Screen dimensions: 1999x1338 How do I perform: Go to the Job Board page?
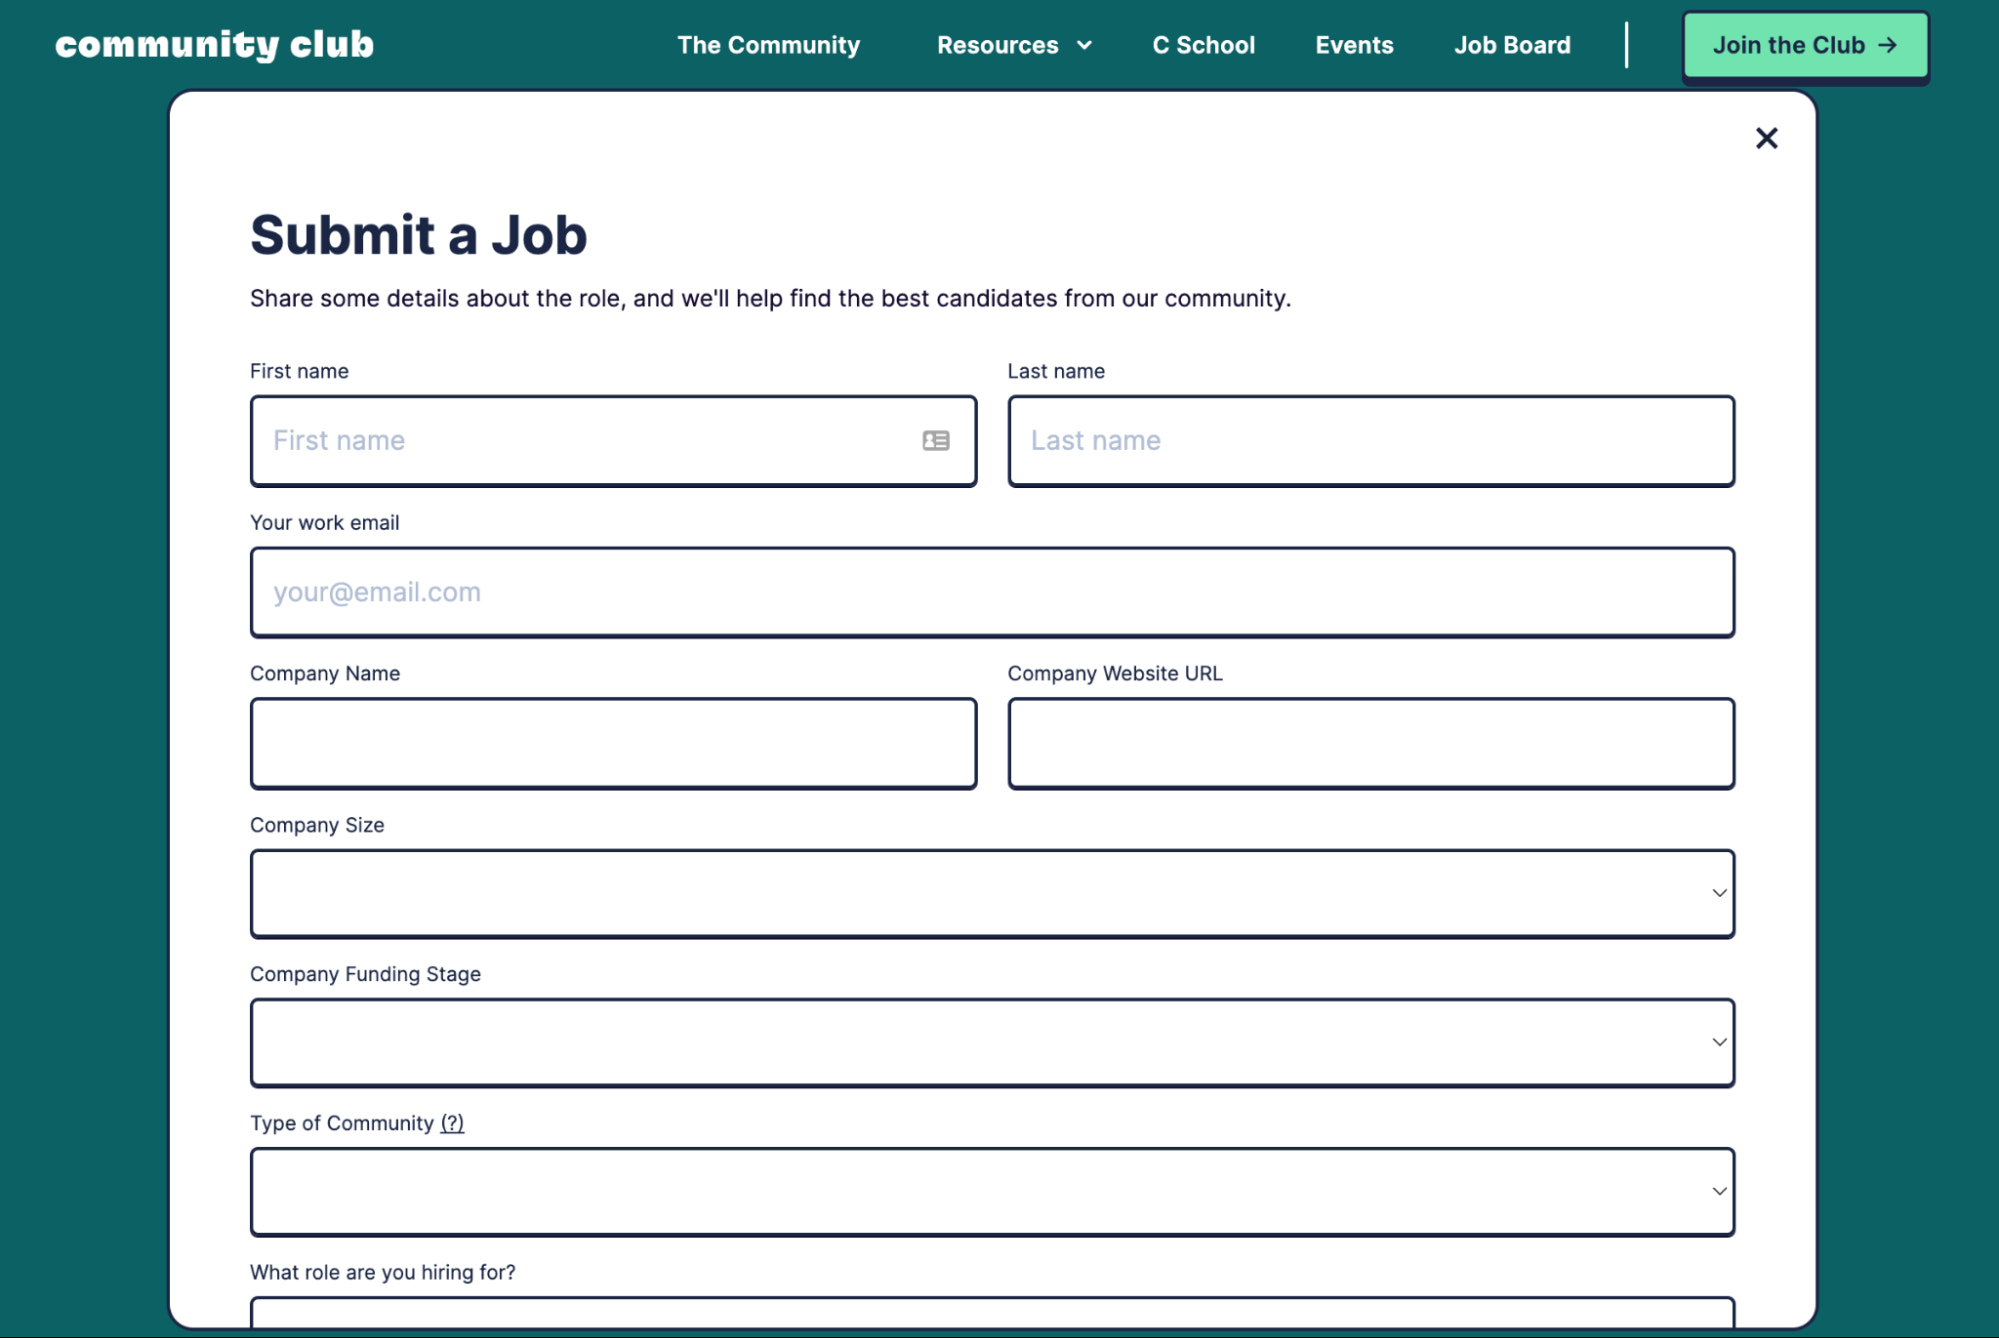pyautogui.click(x=1511, y=46)
